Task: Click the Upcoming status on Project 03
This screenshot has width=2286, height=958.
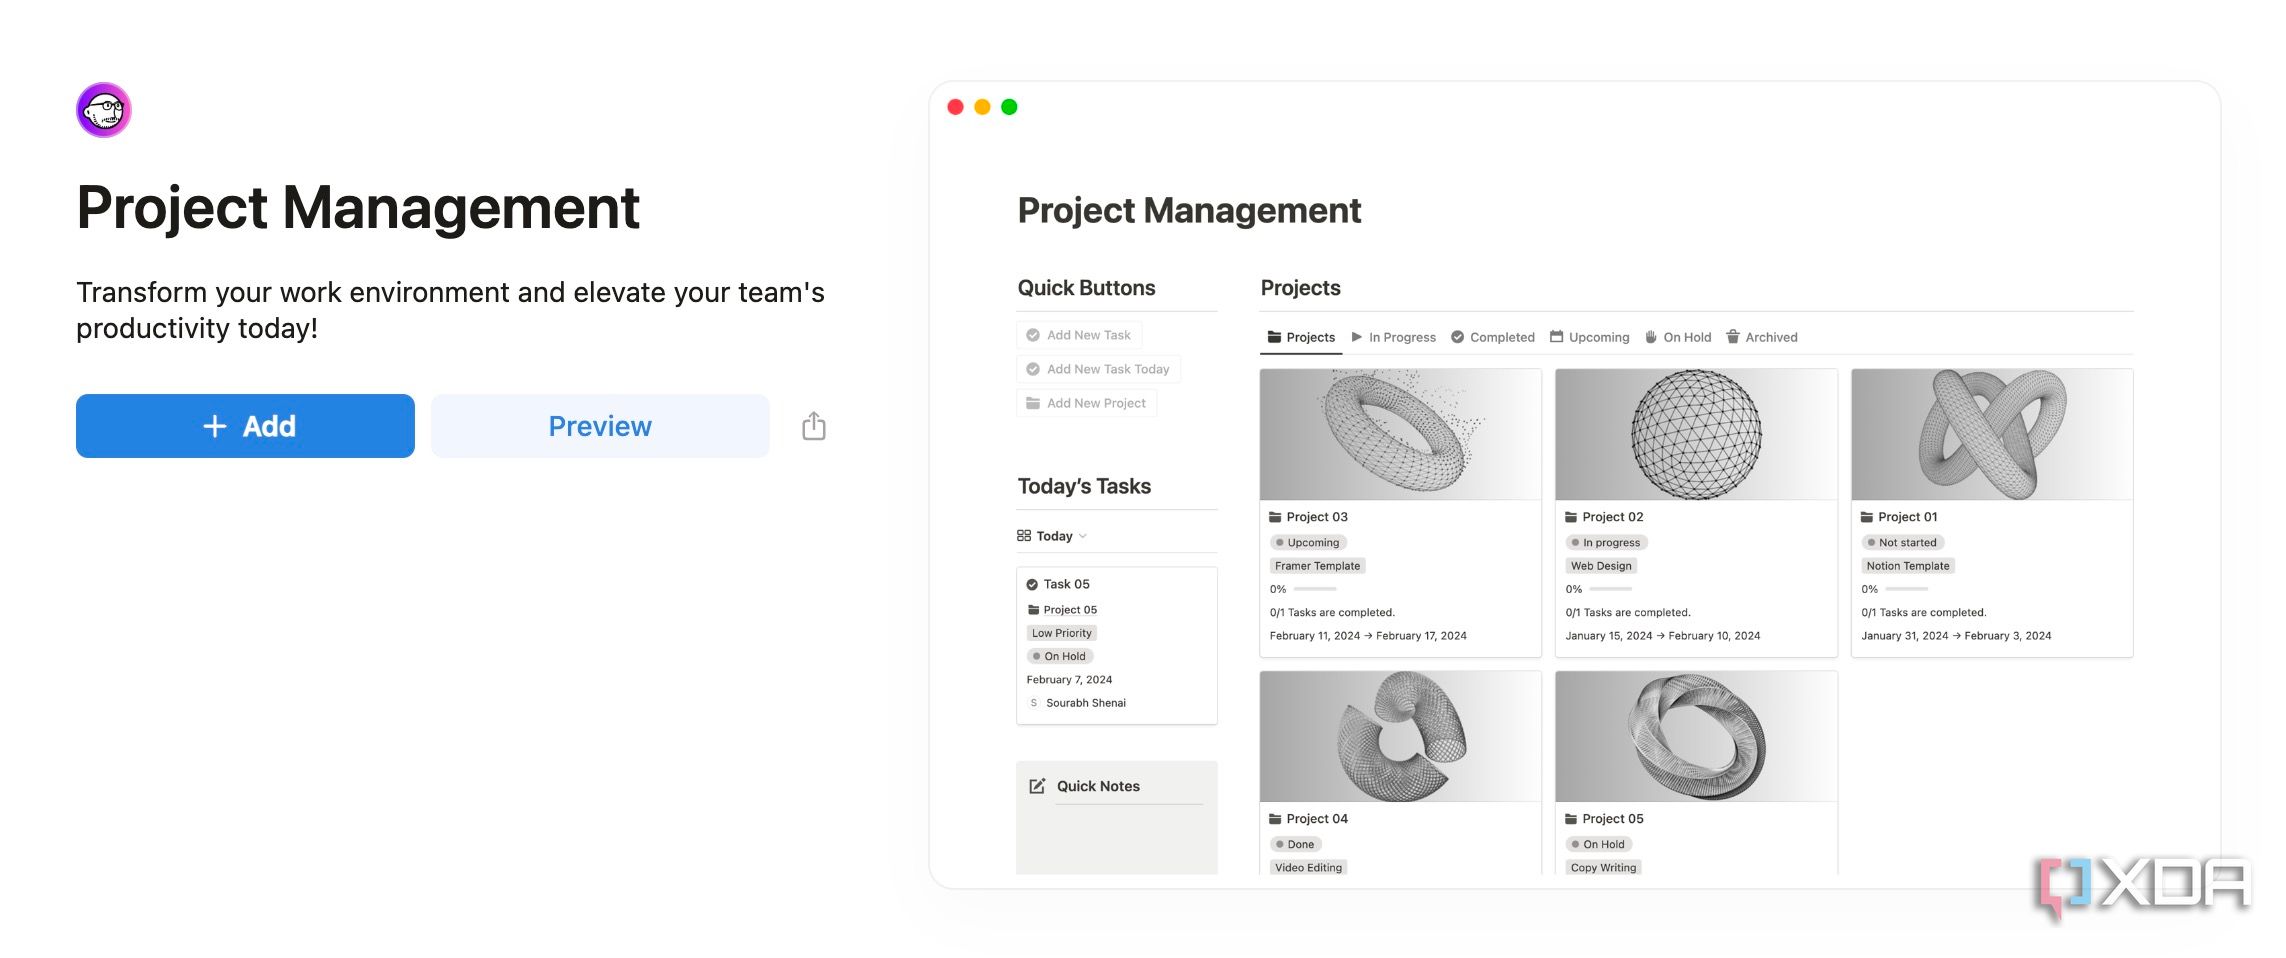Action: 1308,542
